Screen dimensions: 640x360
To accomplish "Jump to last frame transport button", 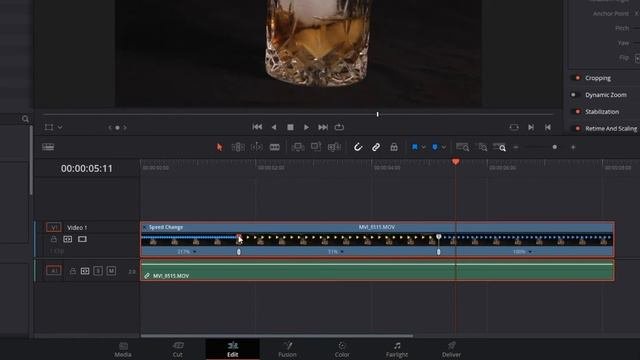I will [x=323, y=127].
